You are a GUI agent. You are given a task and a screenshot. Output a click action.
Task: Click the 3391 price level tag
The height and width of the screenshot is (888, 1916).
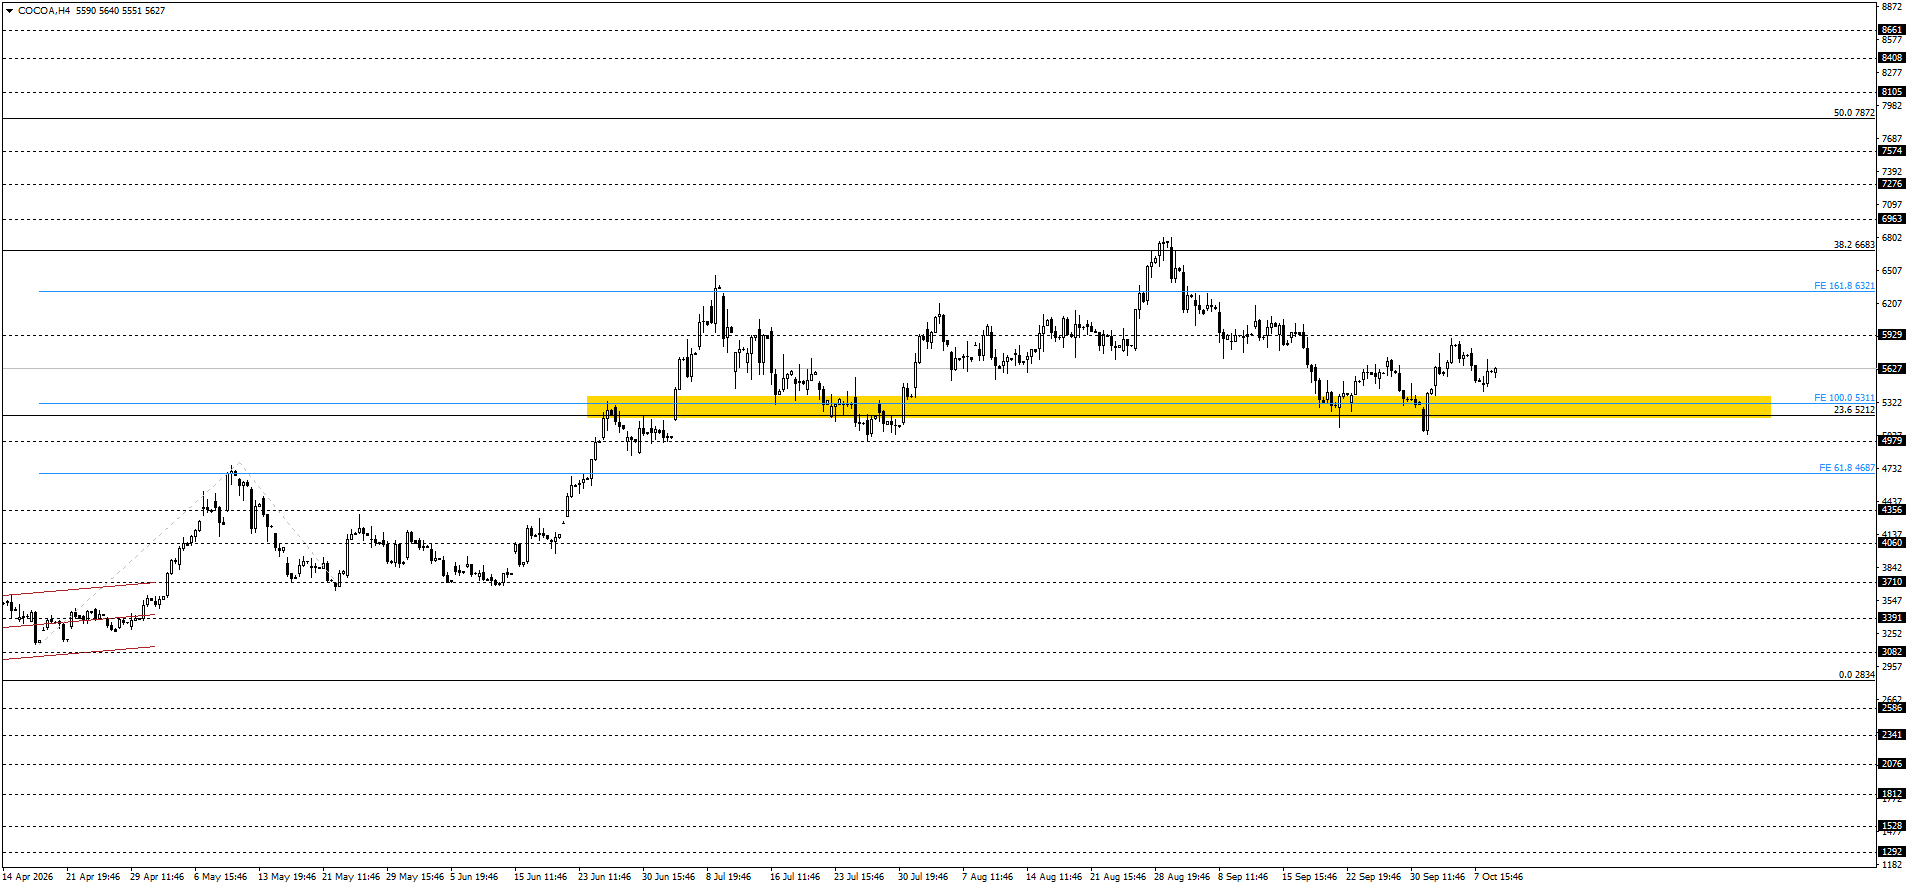point(1891,618)
